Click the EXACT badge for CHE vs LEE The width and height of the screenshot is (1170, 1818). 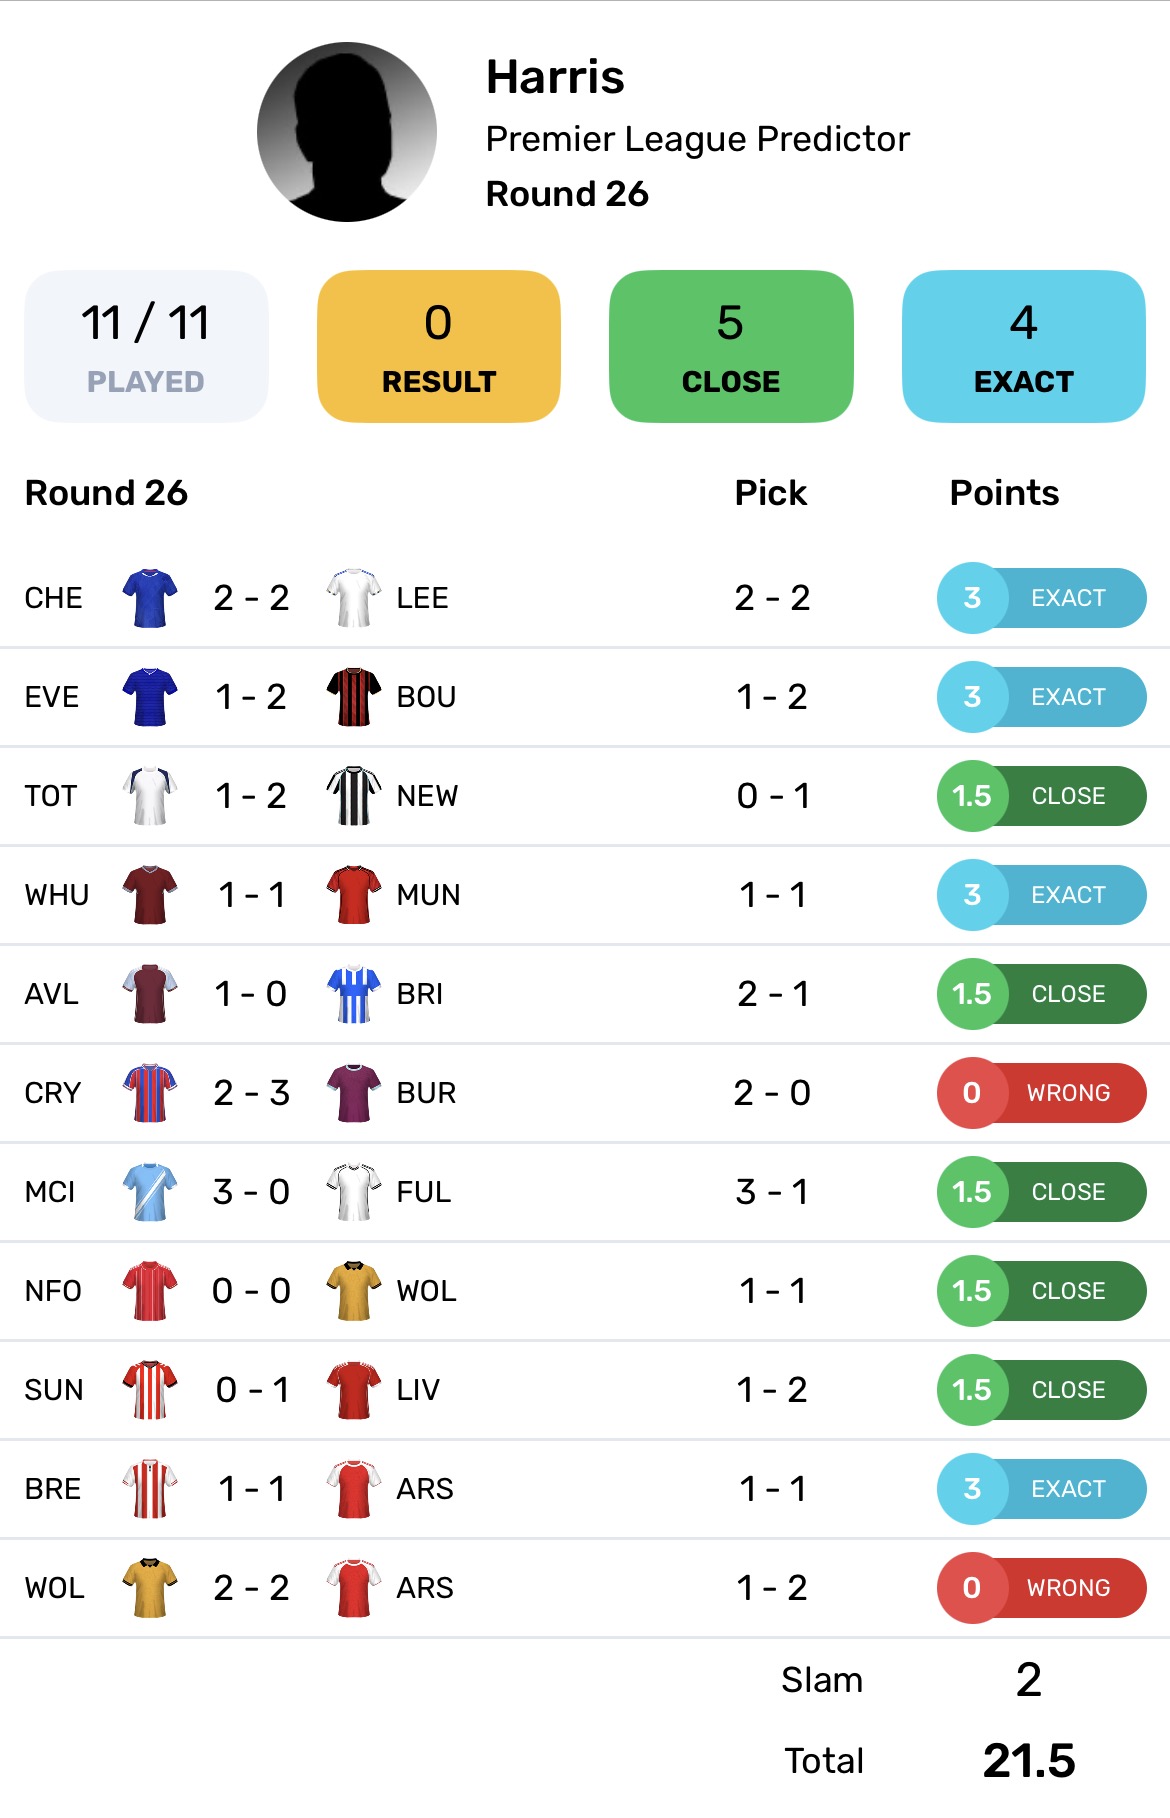pos(1041,598)
